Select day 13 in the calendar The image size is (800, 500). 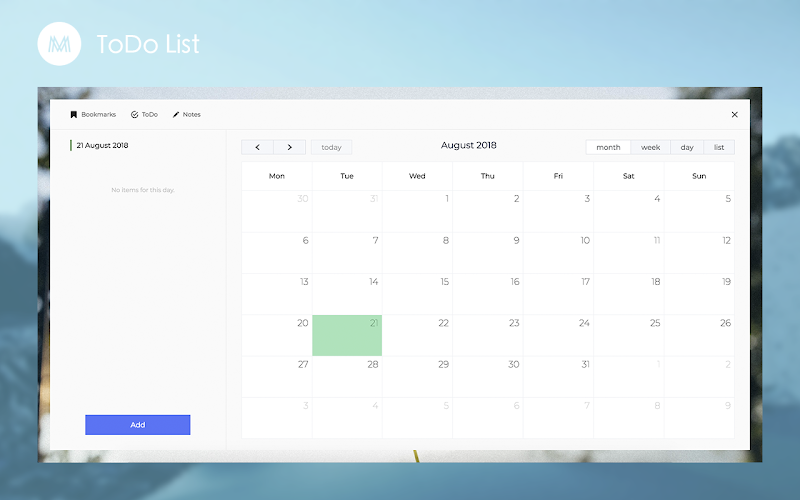click(x=277, y=294)
